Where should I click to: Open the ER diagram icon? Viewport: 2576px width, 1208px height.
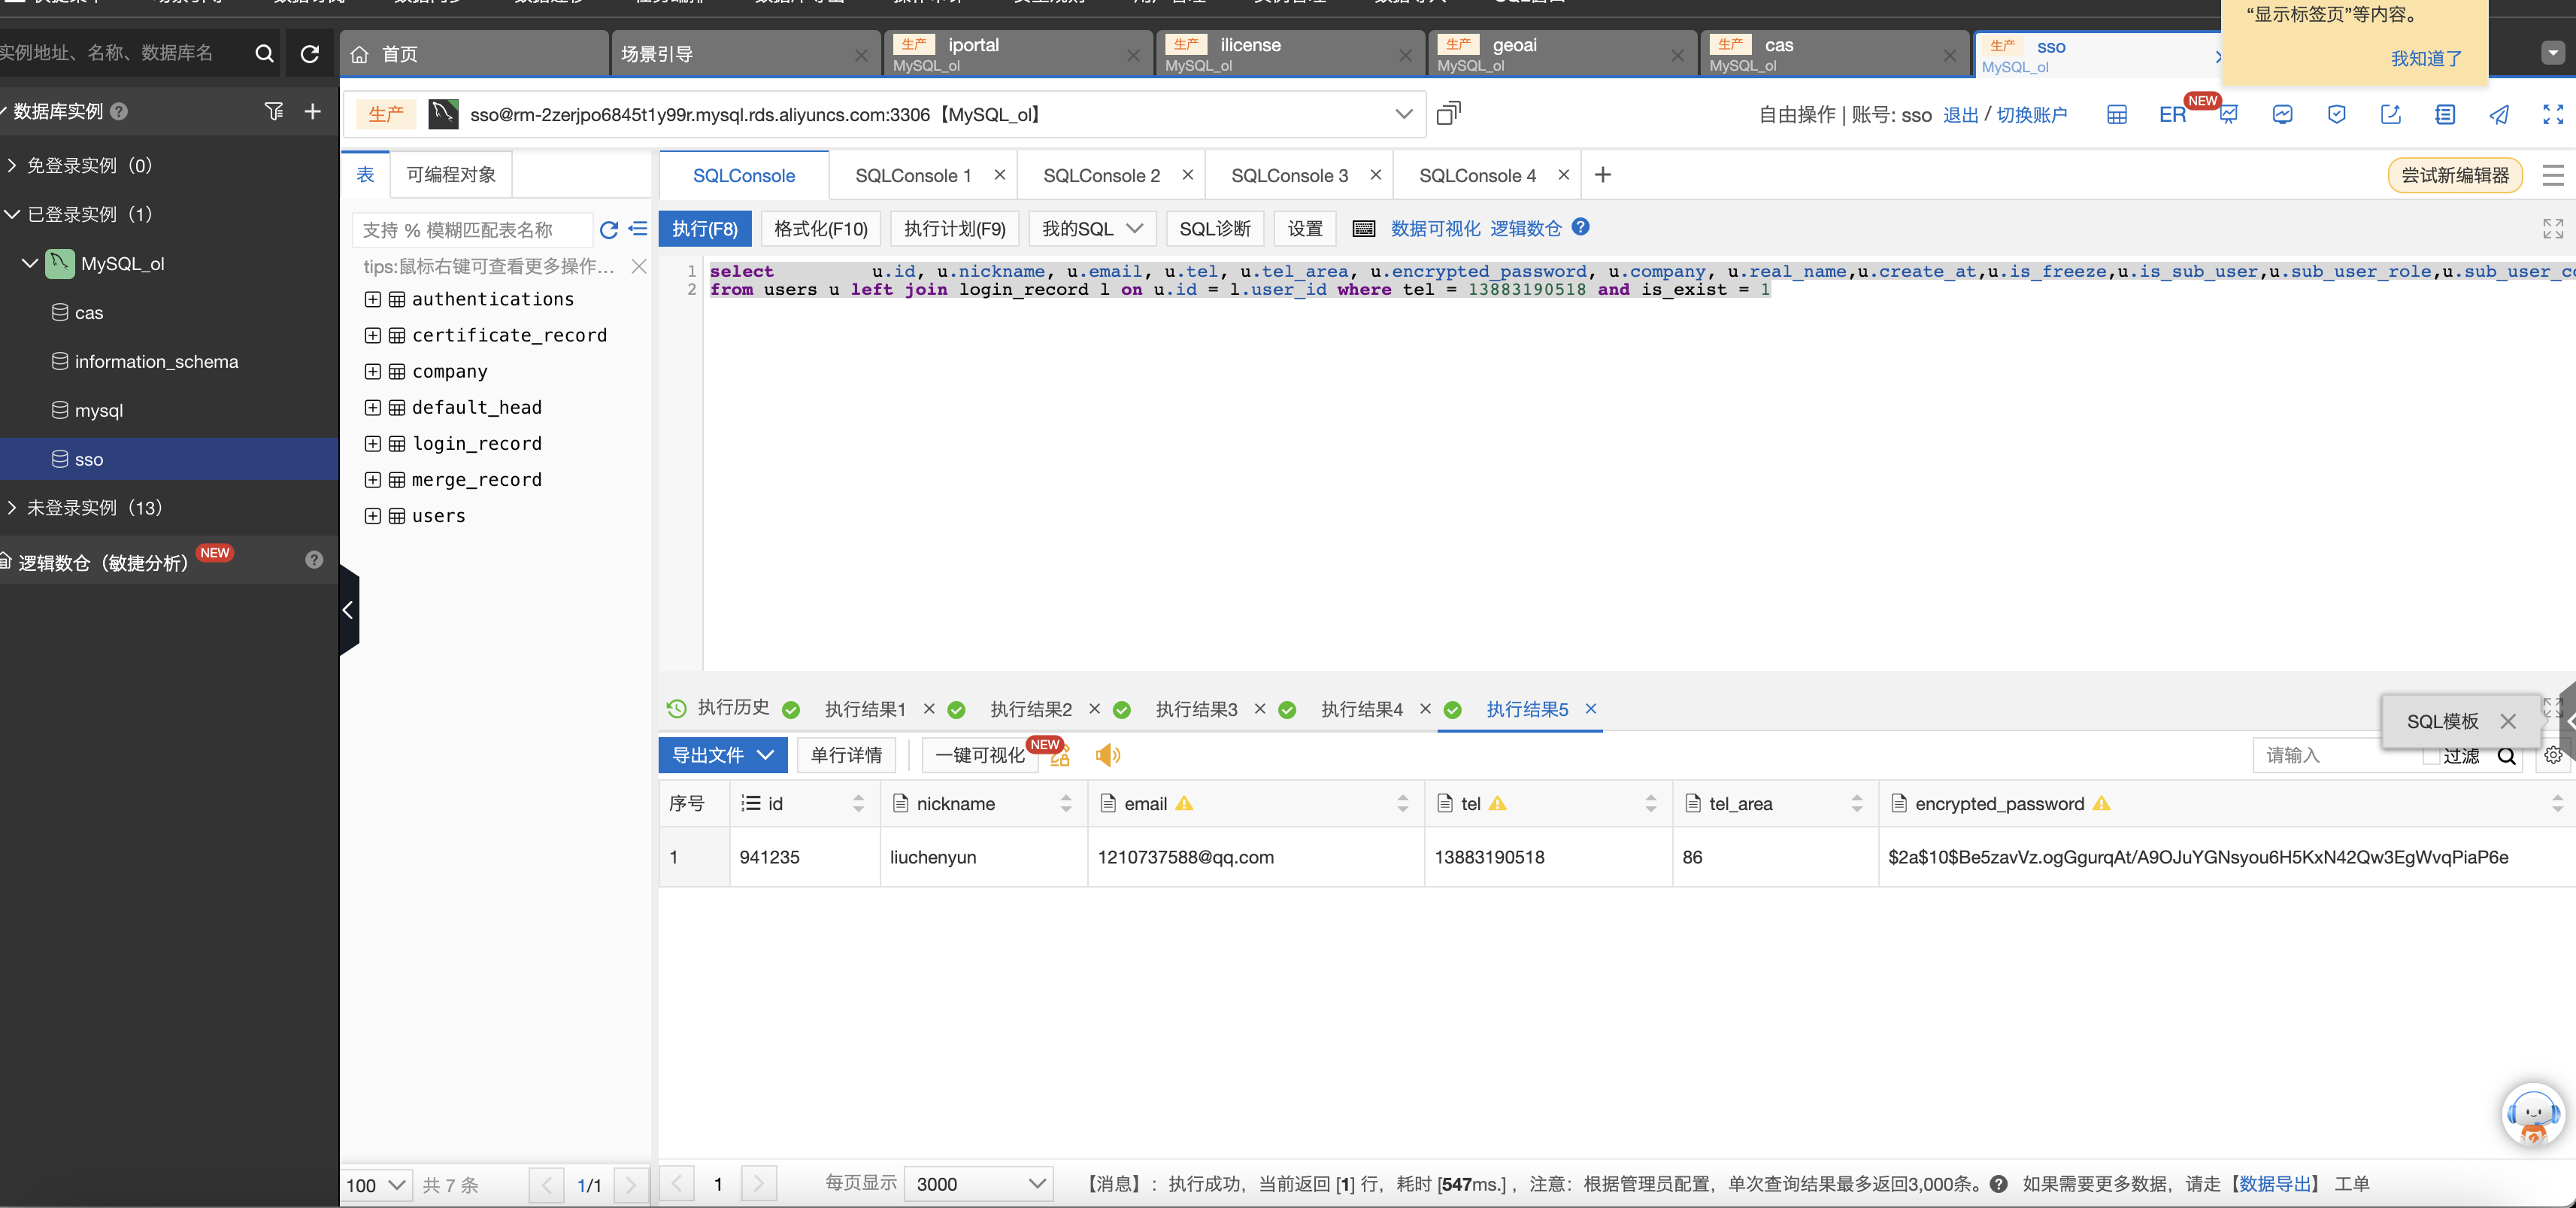2172,115
